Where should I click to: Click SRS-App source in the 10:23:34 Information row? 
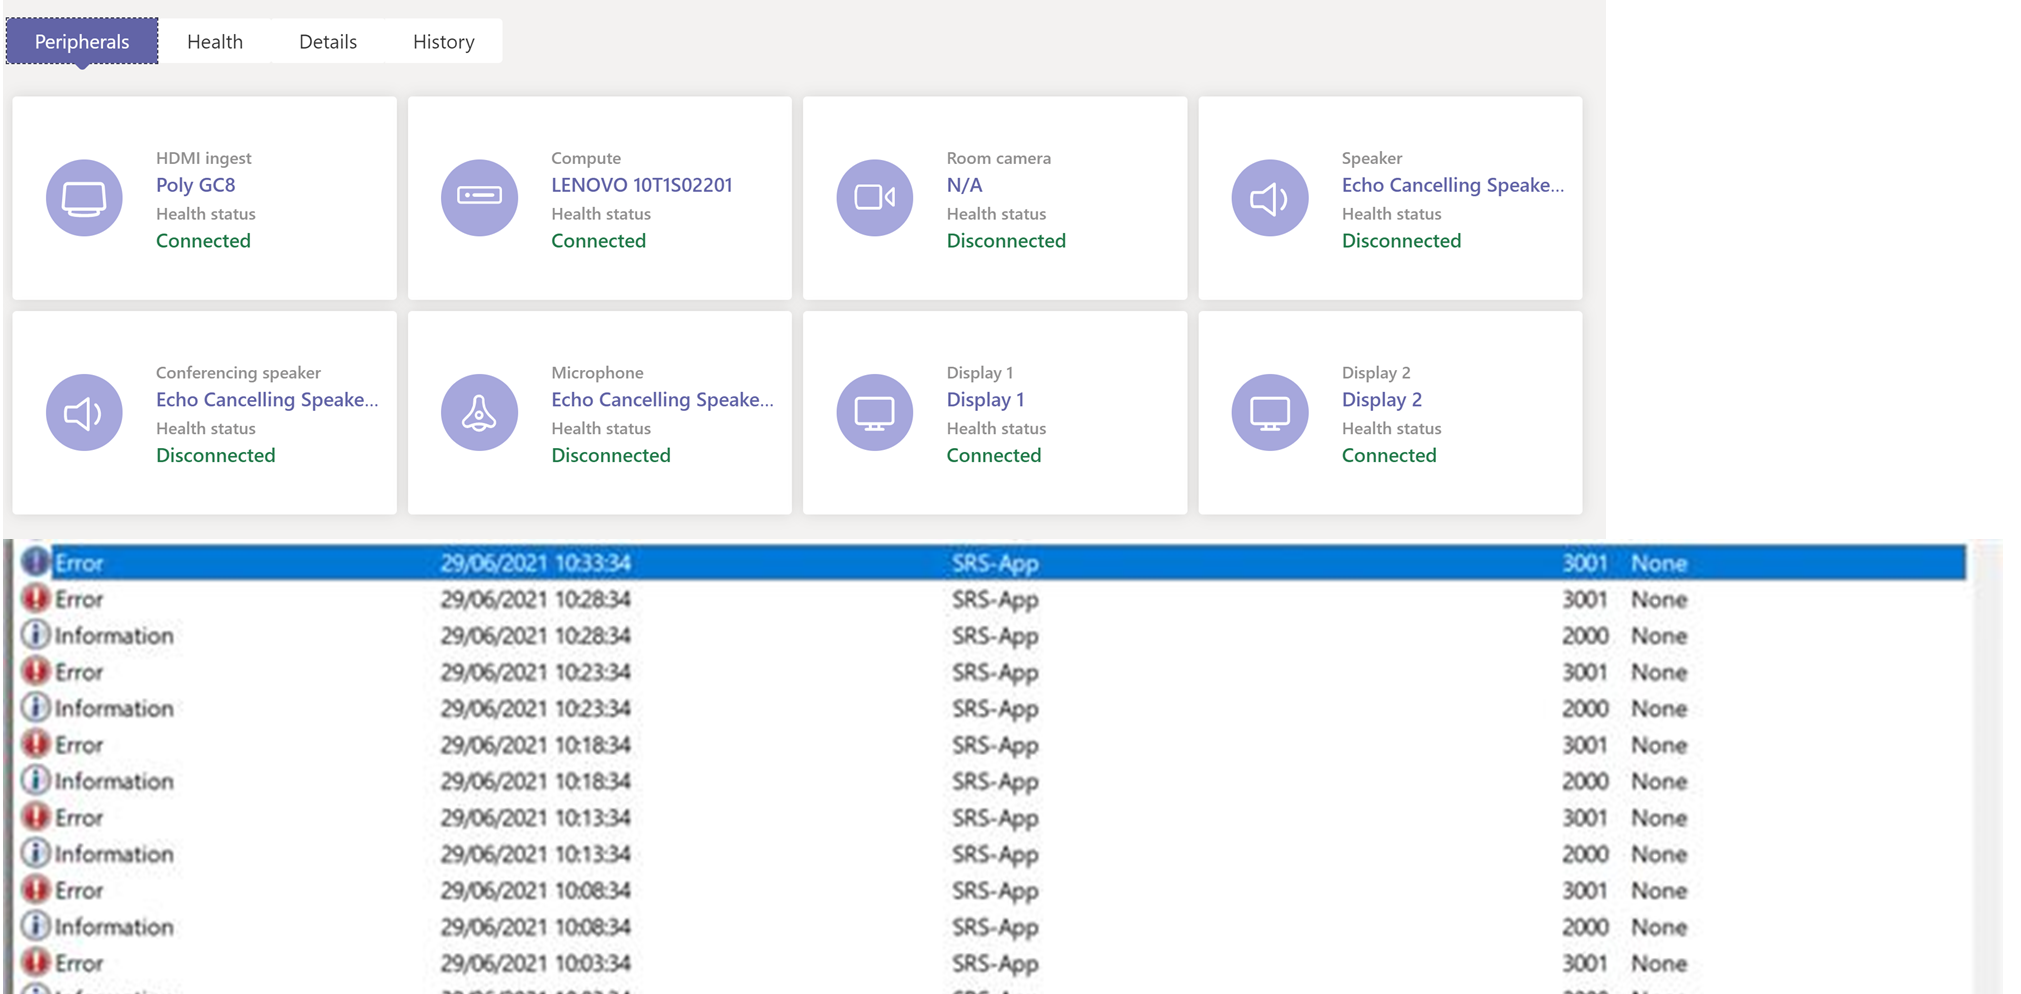pyautogui.click(x=995, y=709)
